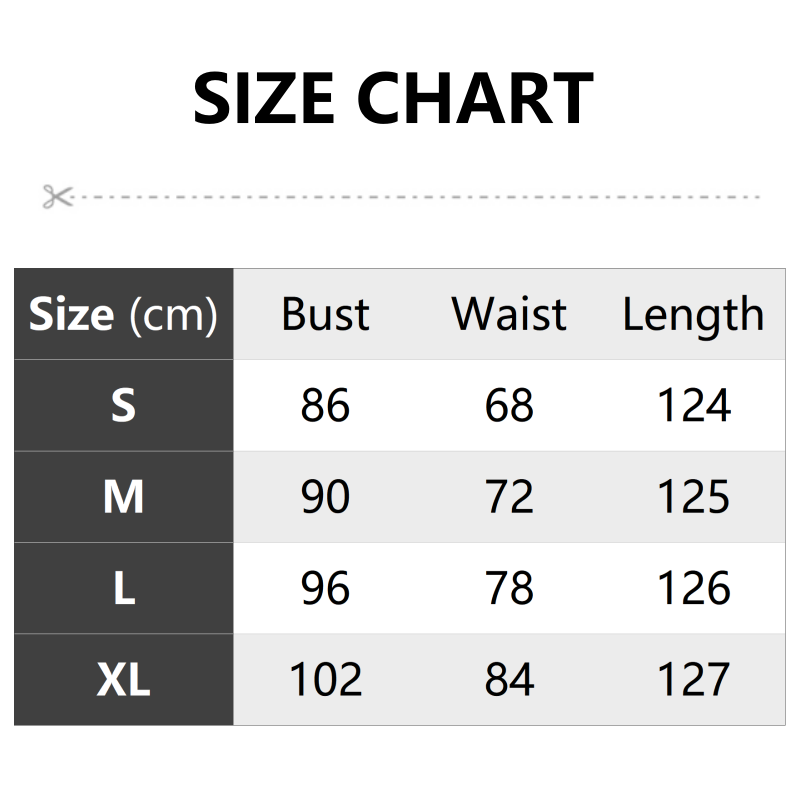Click the XL bust value 102
The height and width of the screenshot is (800, 800).
pos(325,680)
